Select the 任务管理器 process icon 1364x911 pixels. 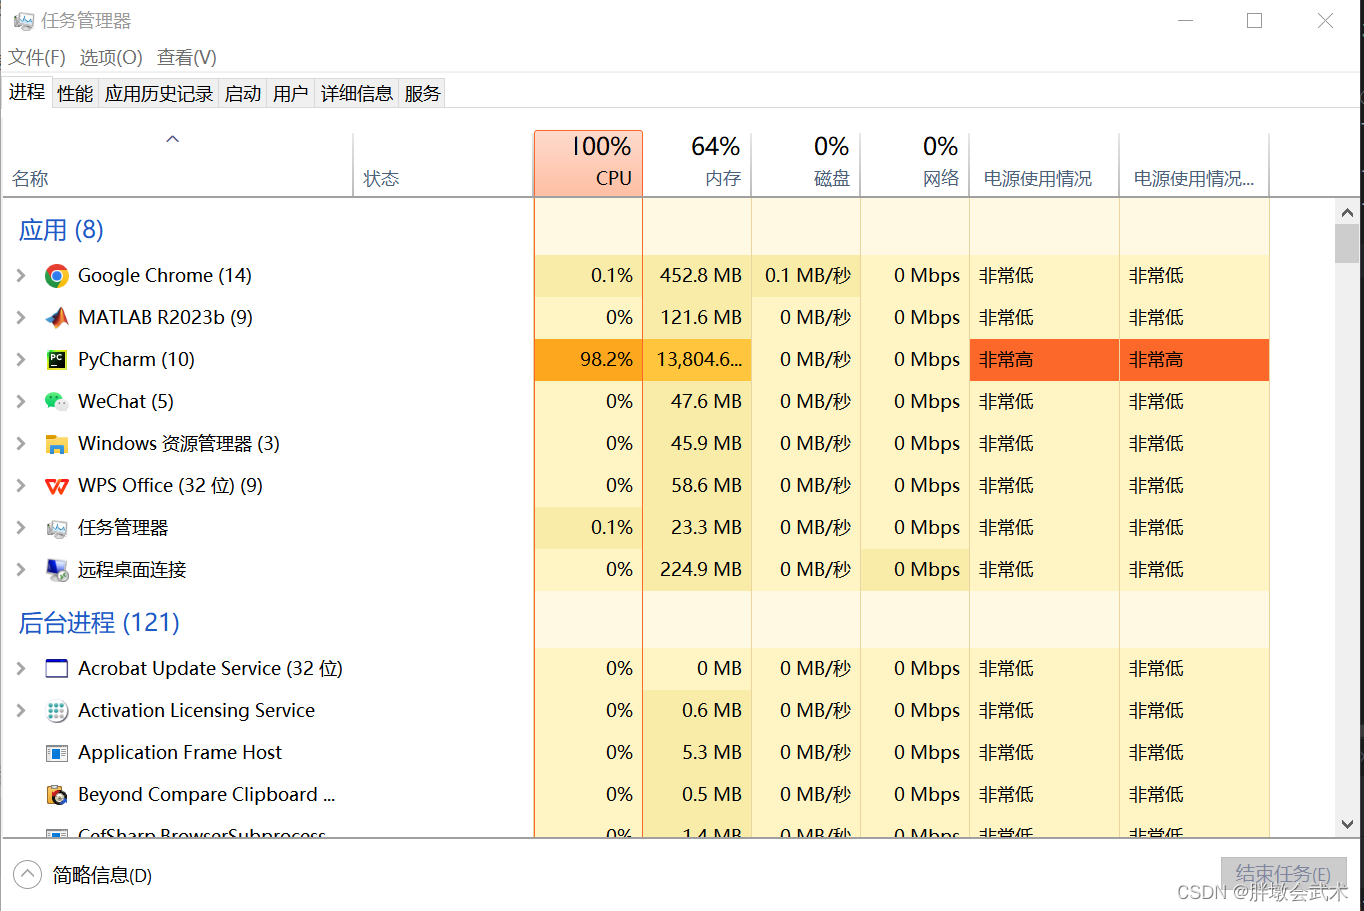[x=57, y=528]
